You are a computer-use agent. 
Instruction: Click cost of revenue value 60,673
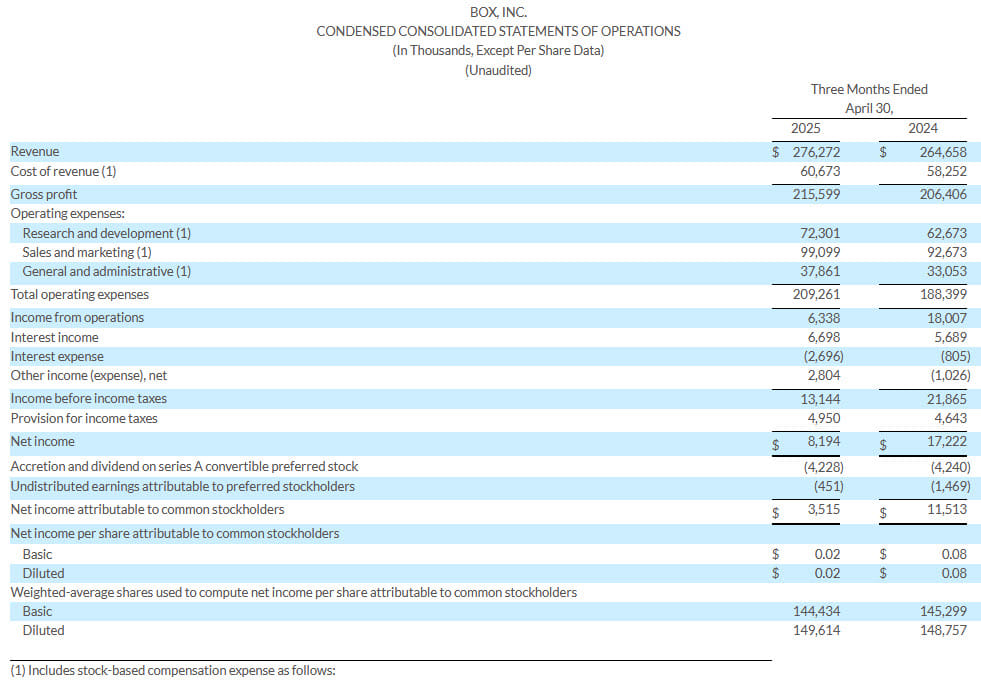tap(820, 171)
